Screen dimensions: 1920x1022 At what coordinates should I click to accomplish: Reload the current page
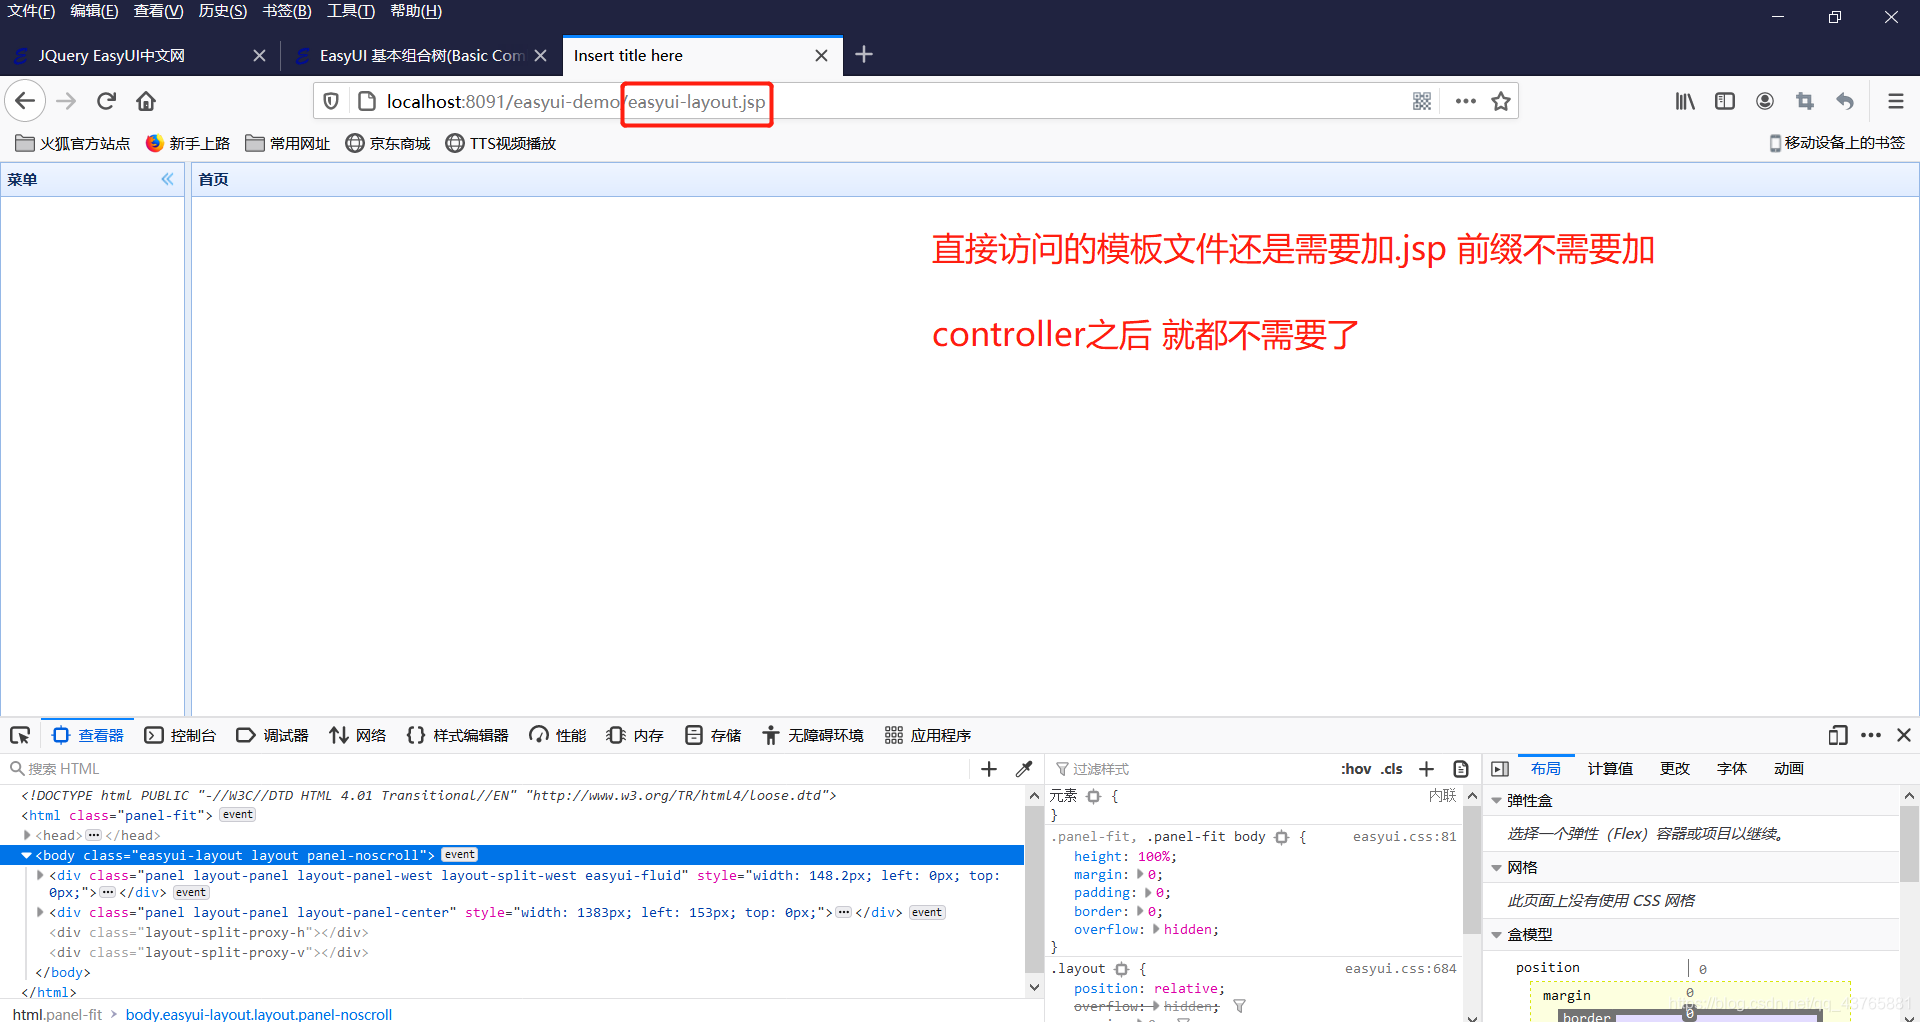coord(107,101)
